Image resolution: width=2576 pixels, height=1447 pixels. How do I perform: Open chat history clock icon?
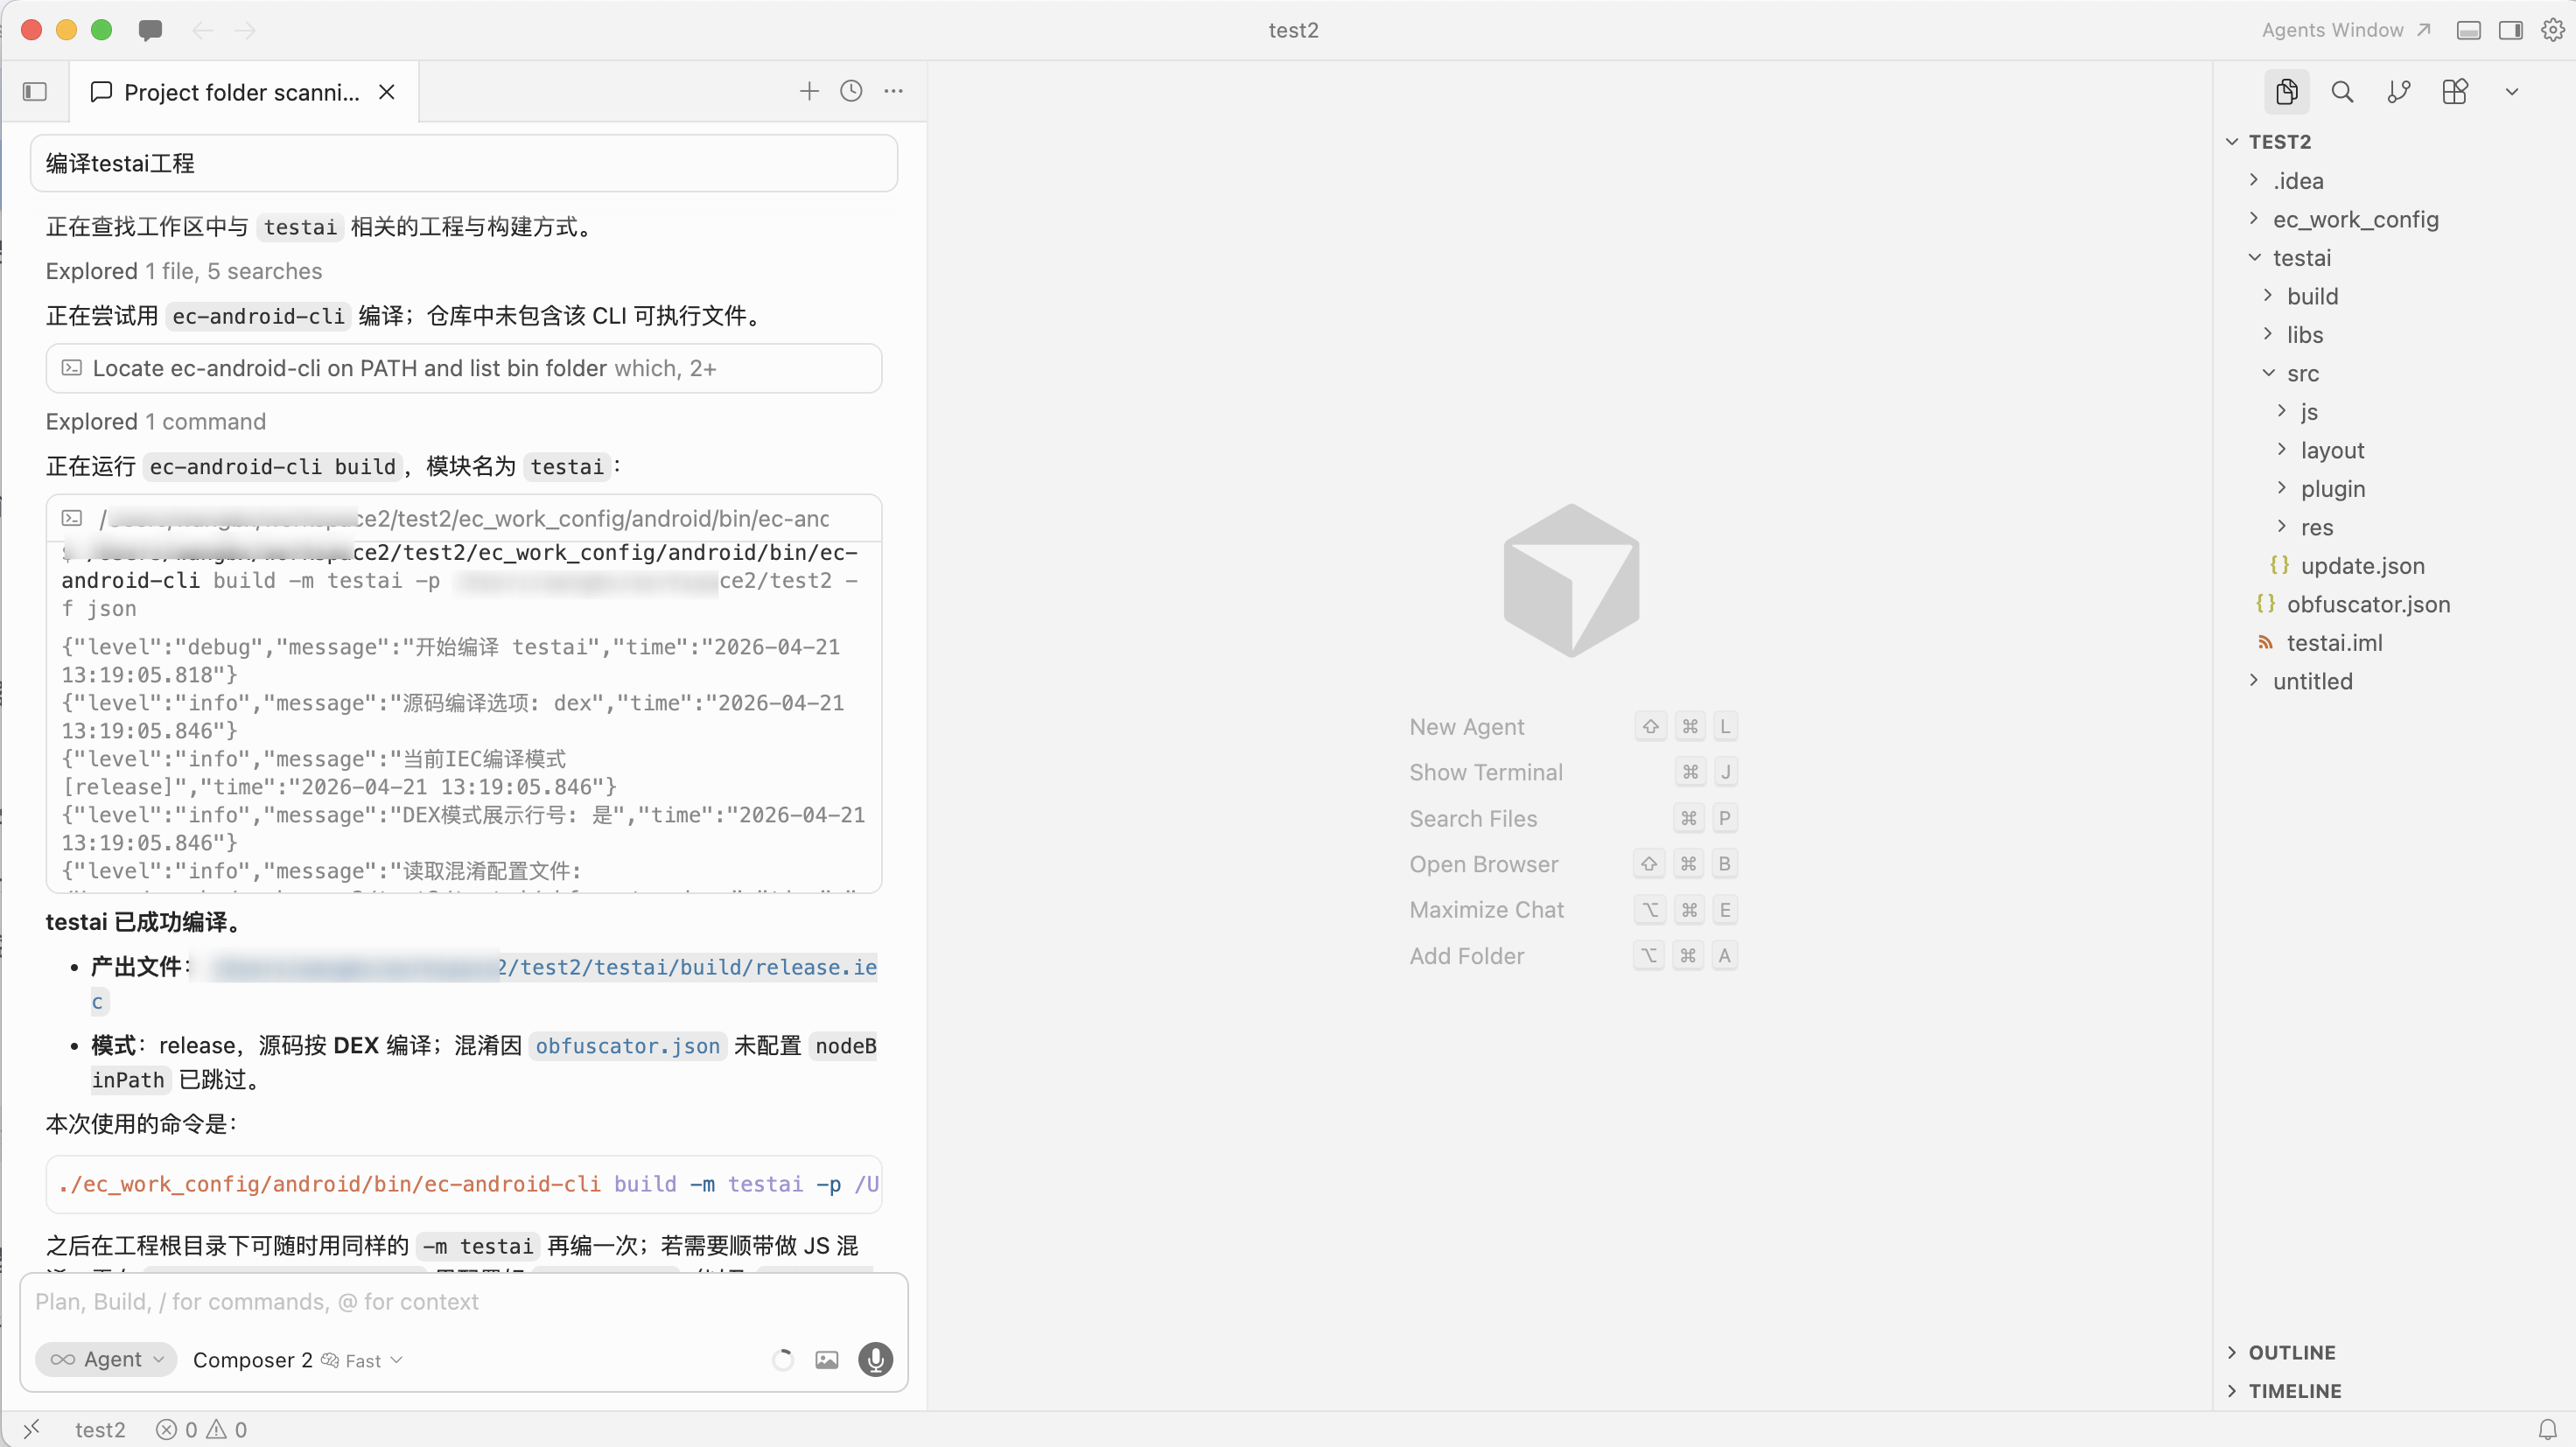(x=851, y=91)
